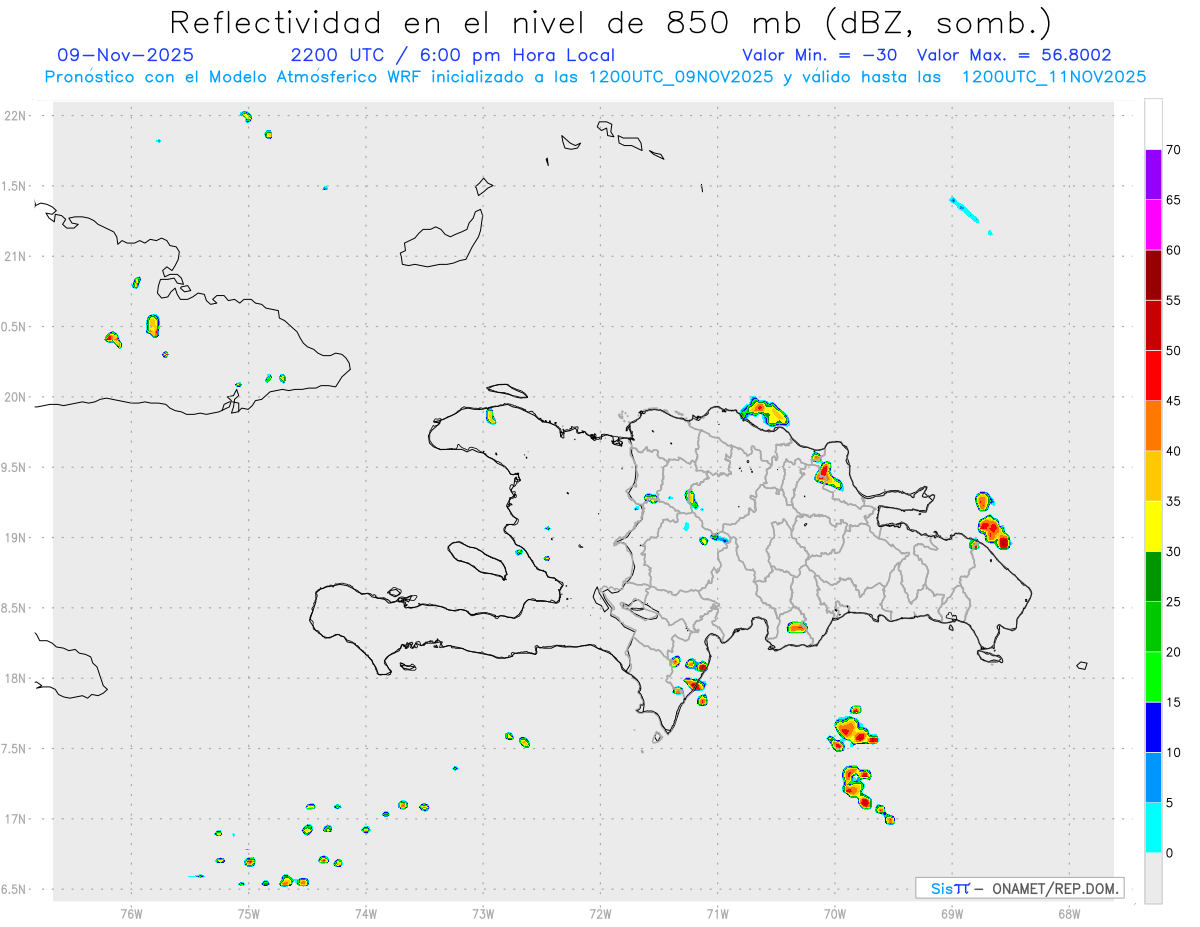Click the colorbar label "55"
The height and width of the screenshot is (927, 1200).
1173,300
